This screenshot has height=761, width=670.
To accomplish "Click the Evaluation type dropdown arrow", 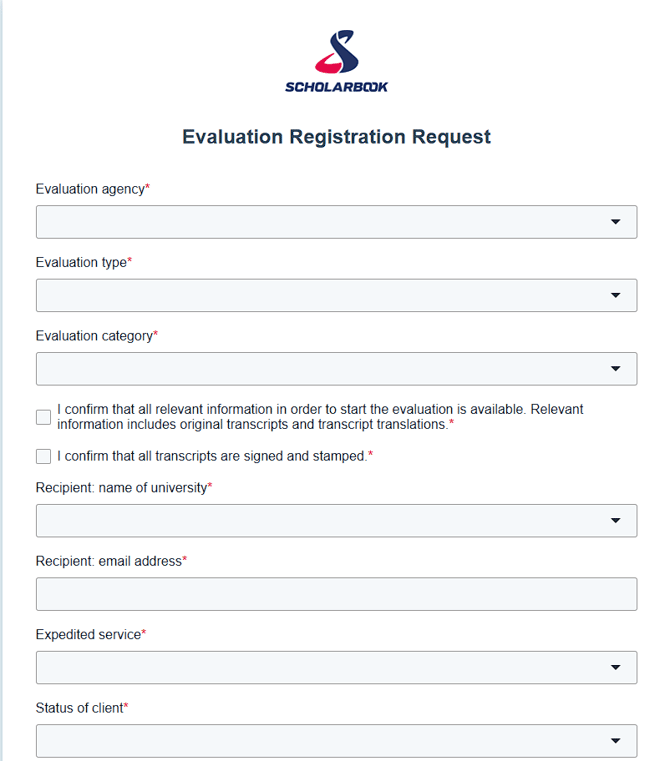I will pos(616,295).
